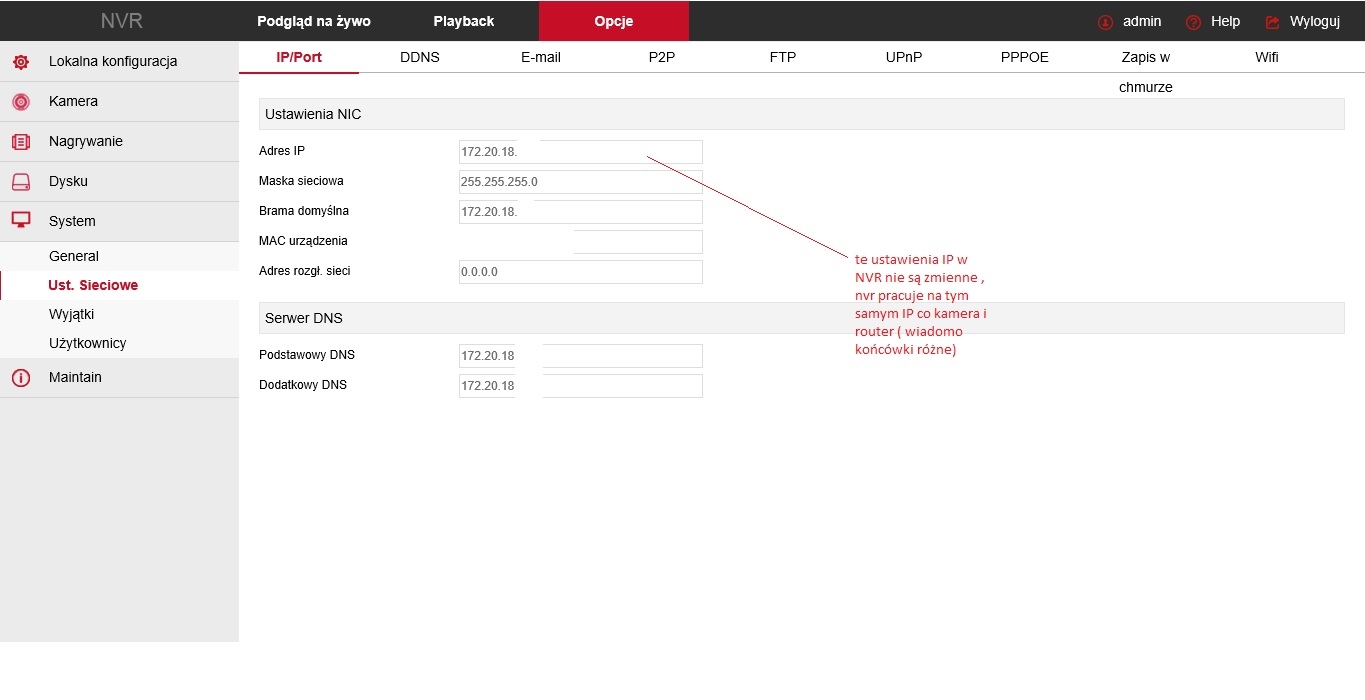Image resolution: width=1365 pixels, height=700 pixels.
Task: Click the admin user icon
Action: tap(1105, 22)
